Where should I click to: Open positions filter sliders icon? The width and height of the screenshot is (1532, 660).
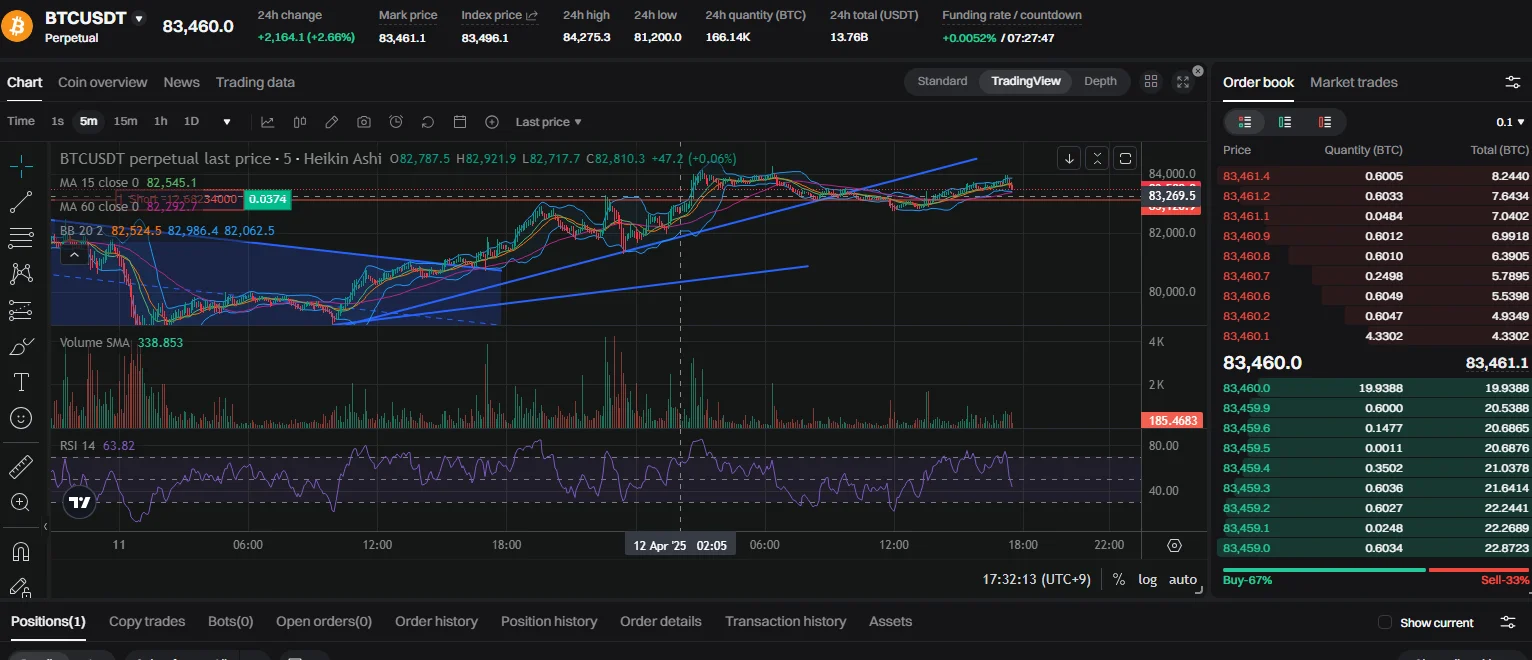pos(1509,622)
